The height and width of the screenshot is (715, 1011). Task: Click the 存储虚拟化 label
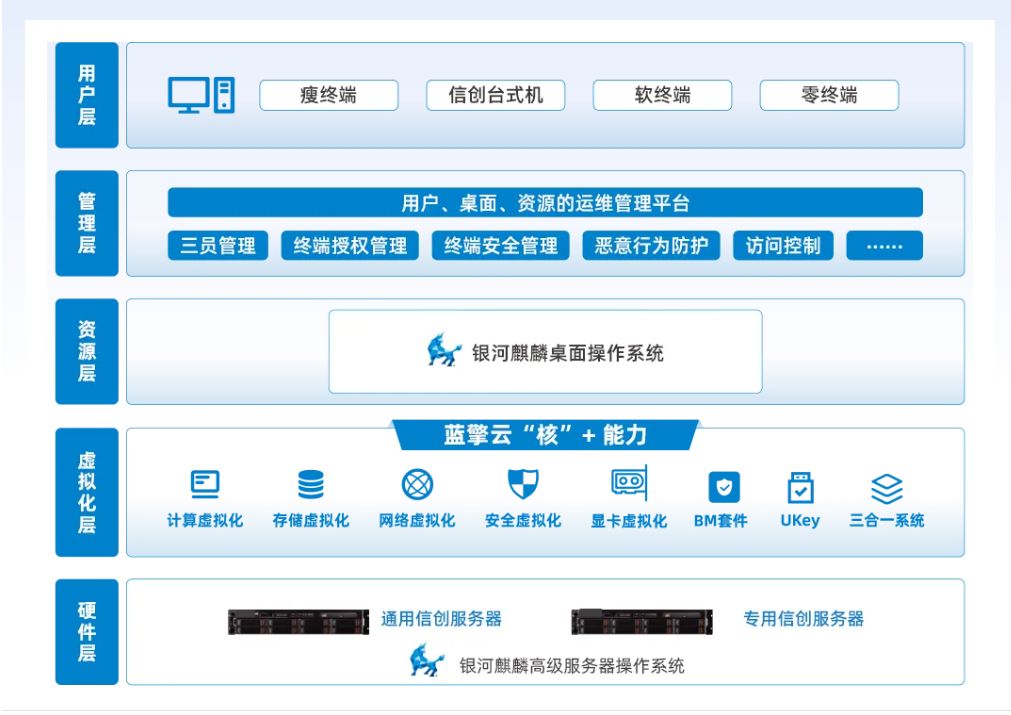pyautogui.click(x=311, y=520)
